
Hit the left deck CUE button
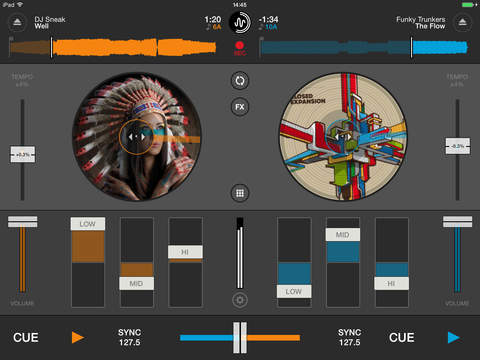coord(26,337)
